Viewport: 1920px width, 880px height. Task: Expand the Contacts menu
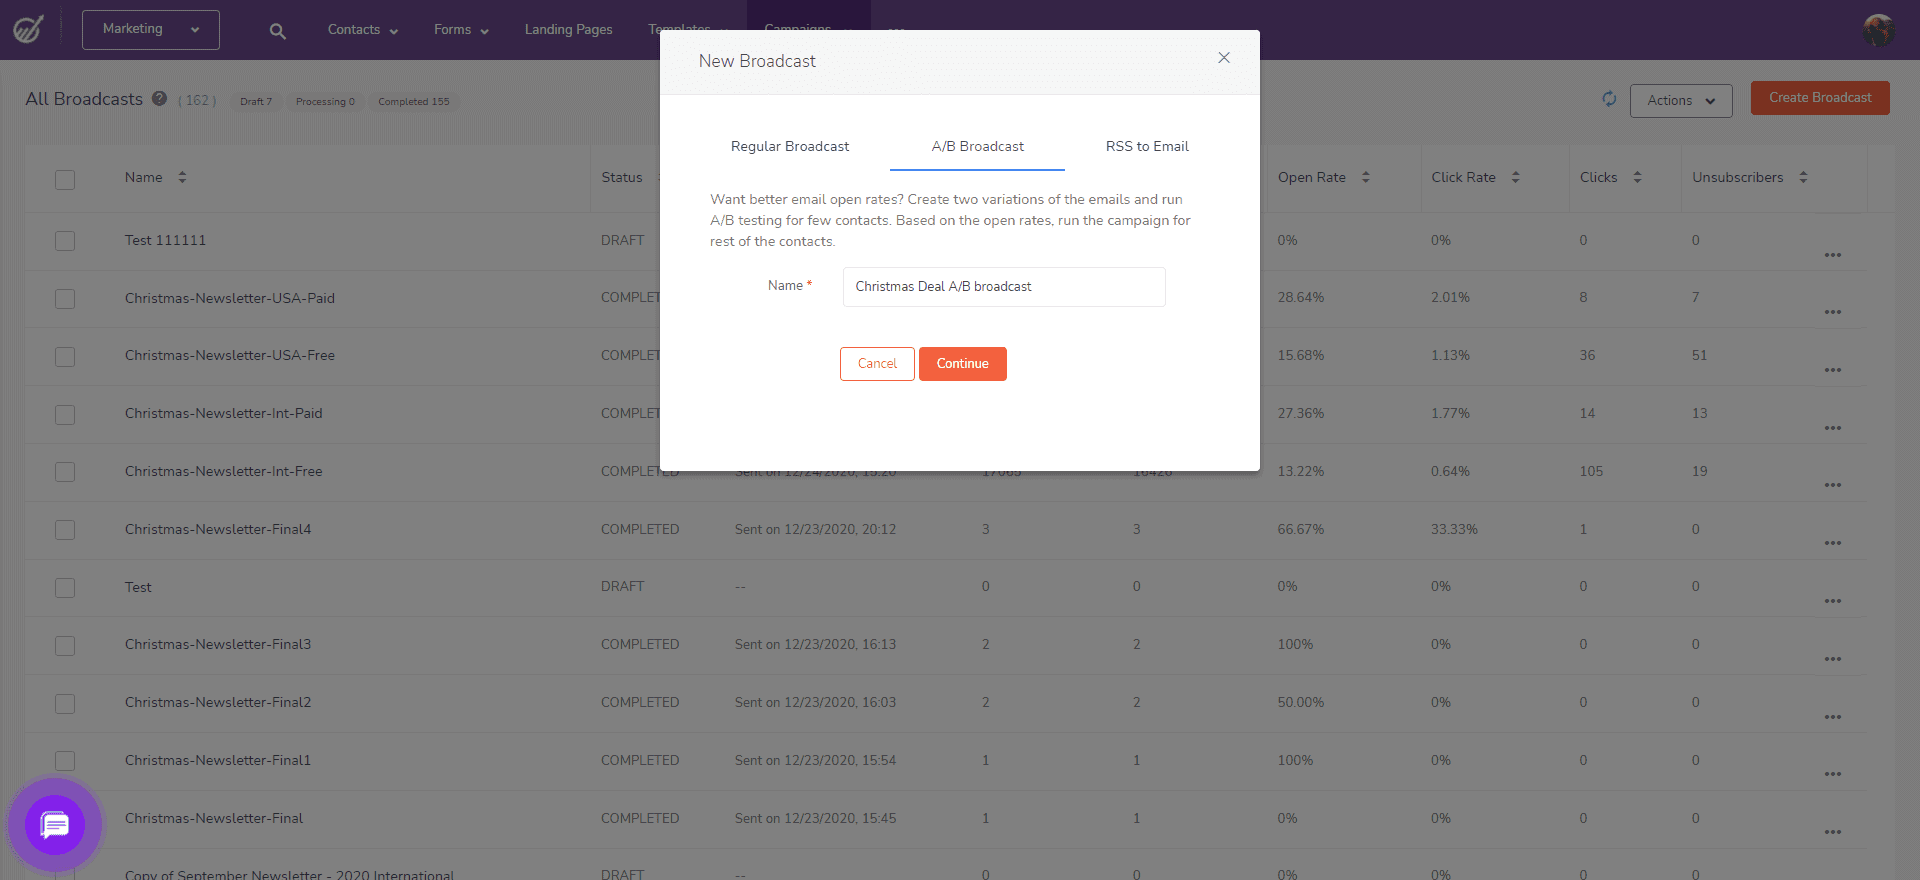[363, 30]
